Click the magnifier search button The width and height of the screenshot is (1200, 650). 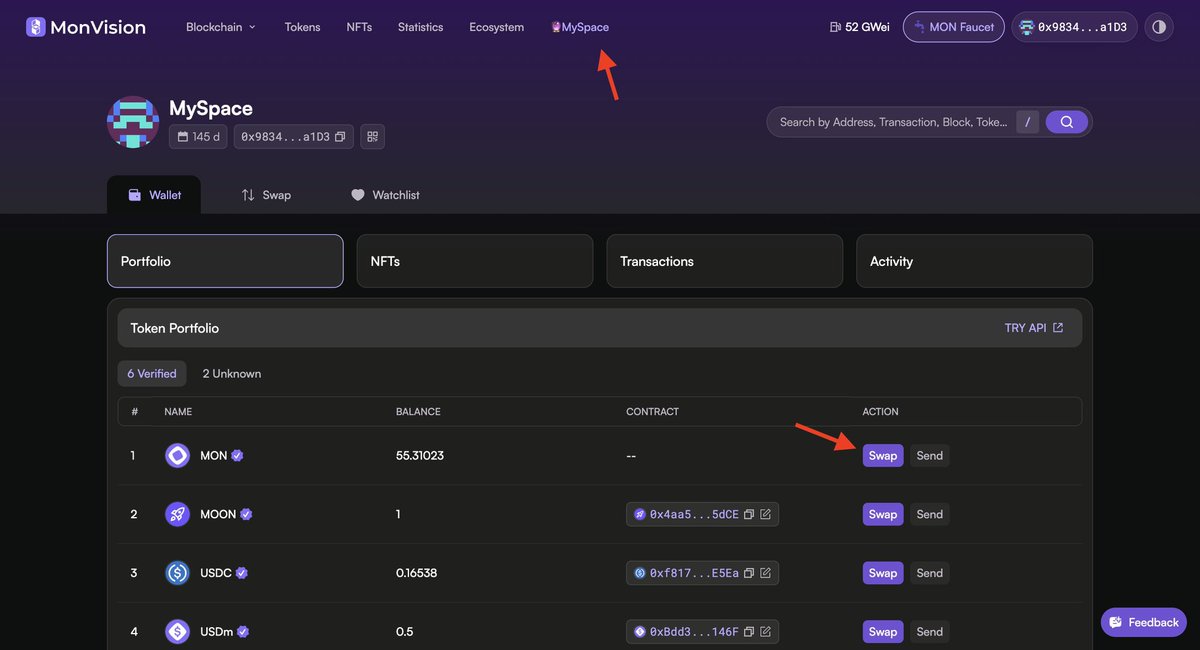click(1067, 122)
